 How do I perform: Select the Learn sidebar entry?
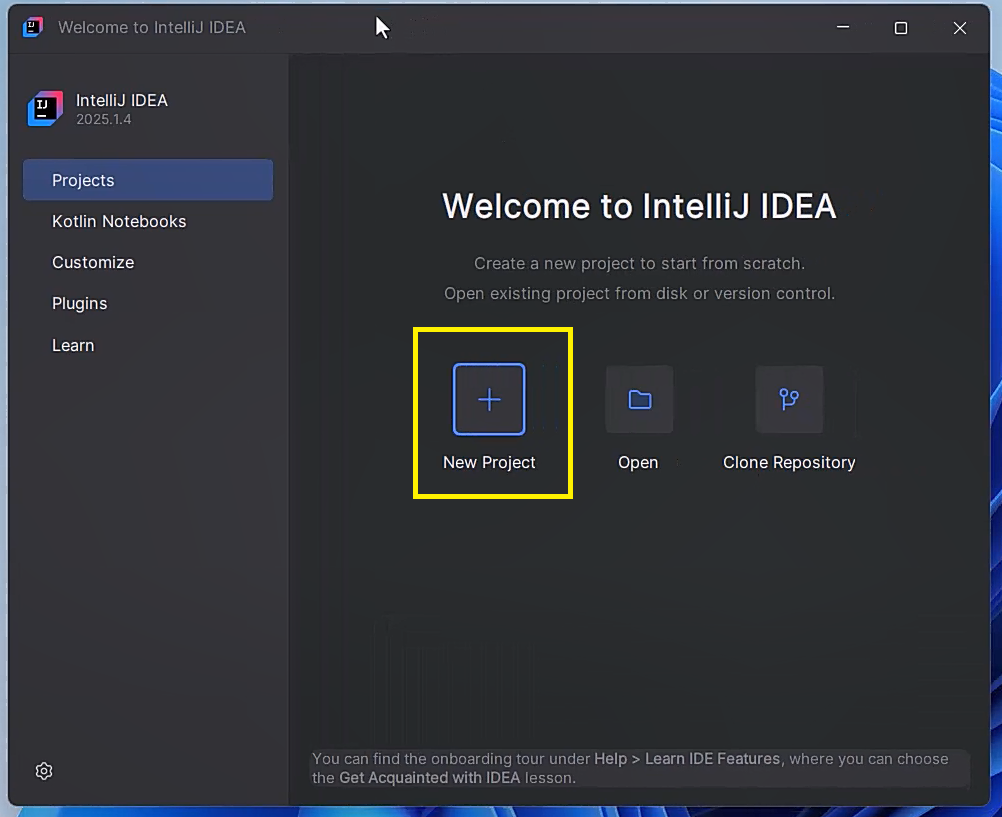pyautogui.click(x=73, y=344)
